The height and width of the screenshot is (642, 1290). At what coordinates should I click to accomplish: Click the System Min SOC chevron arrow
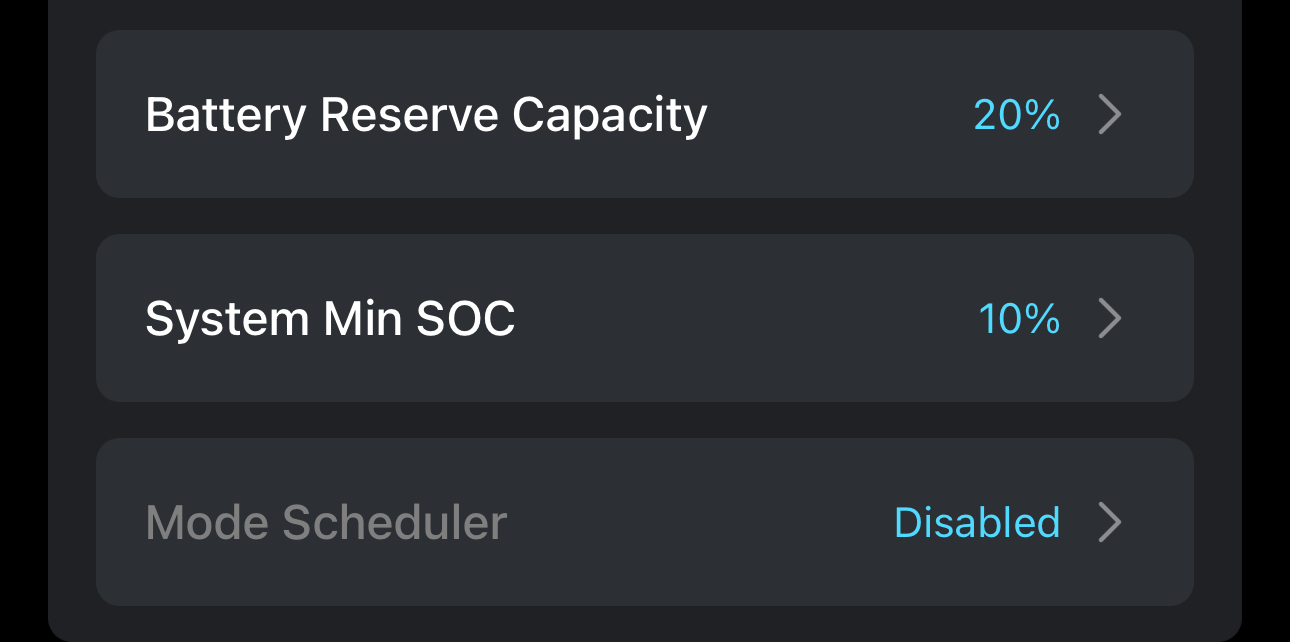(x=1109, y=319)
